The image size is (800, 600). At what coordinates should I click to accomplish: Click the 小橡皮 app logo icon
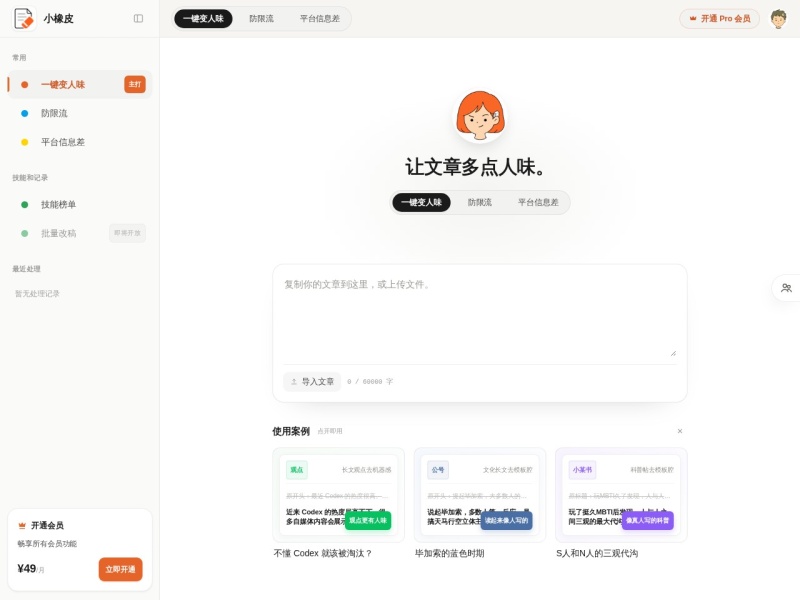tap(23, 18)
